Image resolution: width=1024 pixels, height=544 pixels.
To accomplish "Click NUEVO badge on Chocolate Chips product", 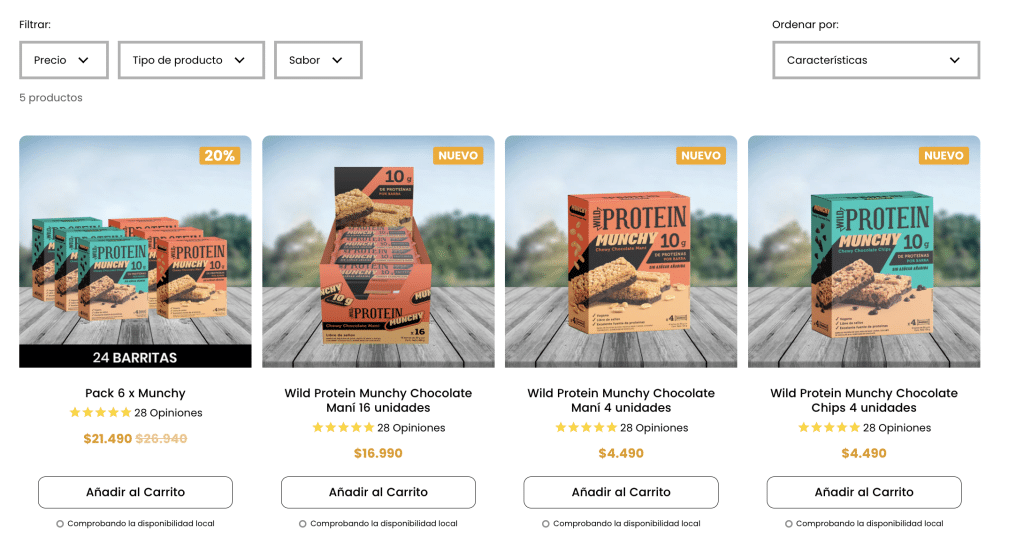I will pos(944,155).
